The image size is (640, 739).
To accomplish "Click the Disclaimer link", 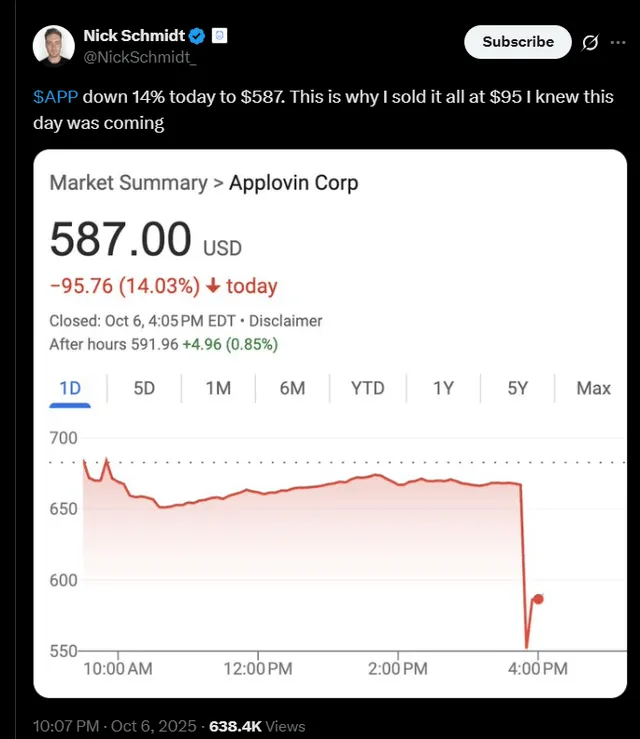I will (x=285, y=321).
